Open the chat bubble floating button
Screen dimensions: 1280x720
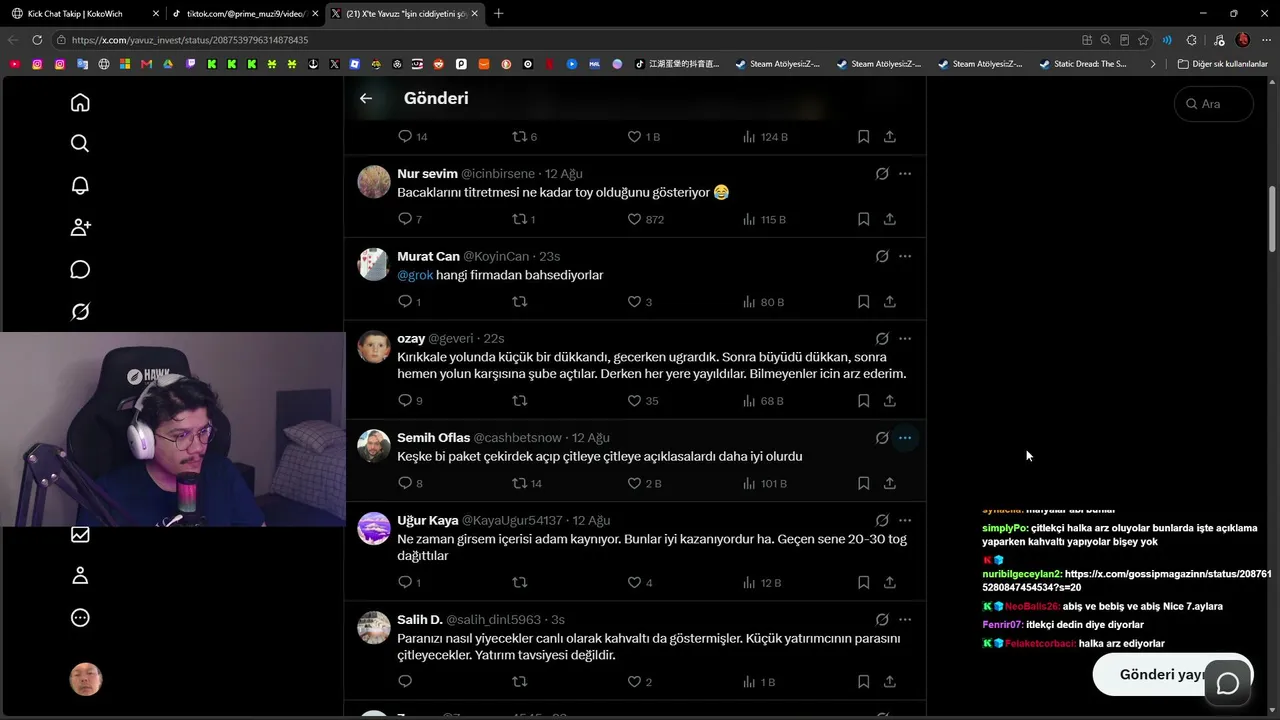pyautogui.click(x=1228, y=683)
